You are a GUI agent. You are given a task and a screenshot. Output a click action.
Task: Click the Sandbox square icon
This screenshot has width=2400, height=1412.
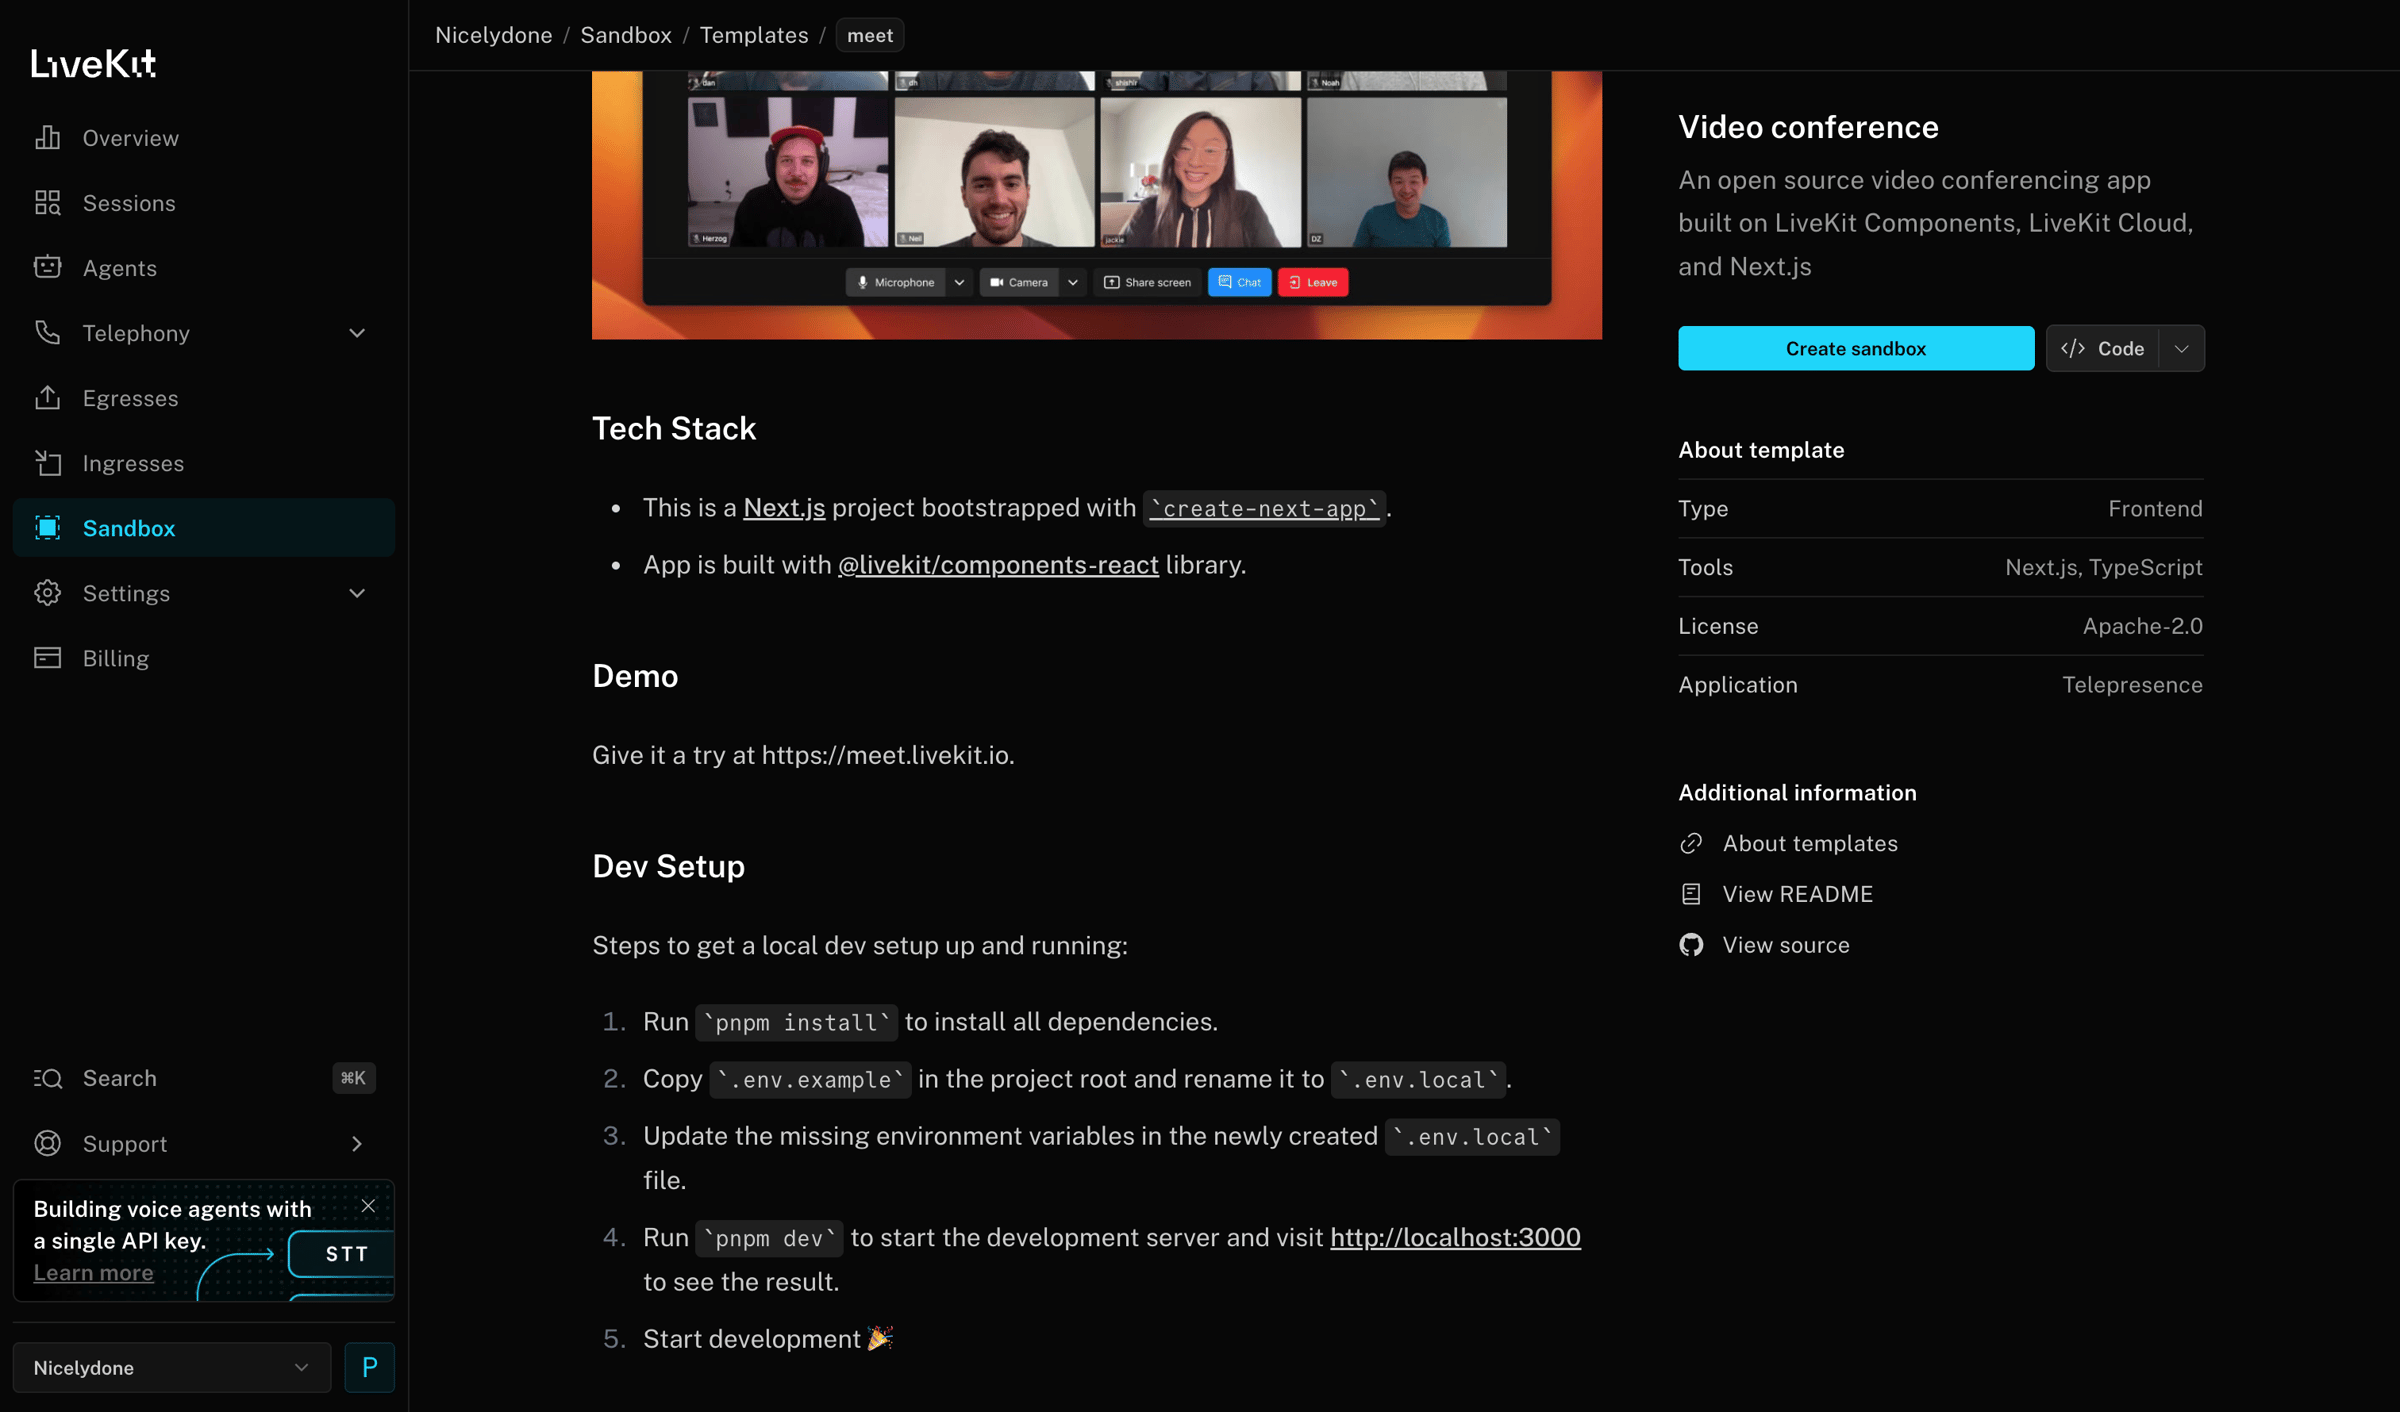(47, 527)
